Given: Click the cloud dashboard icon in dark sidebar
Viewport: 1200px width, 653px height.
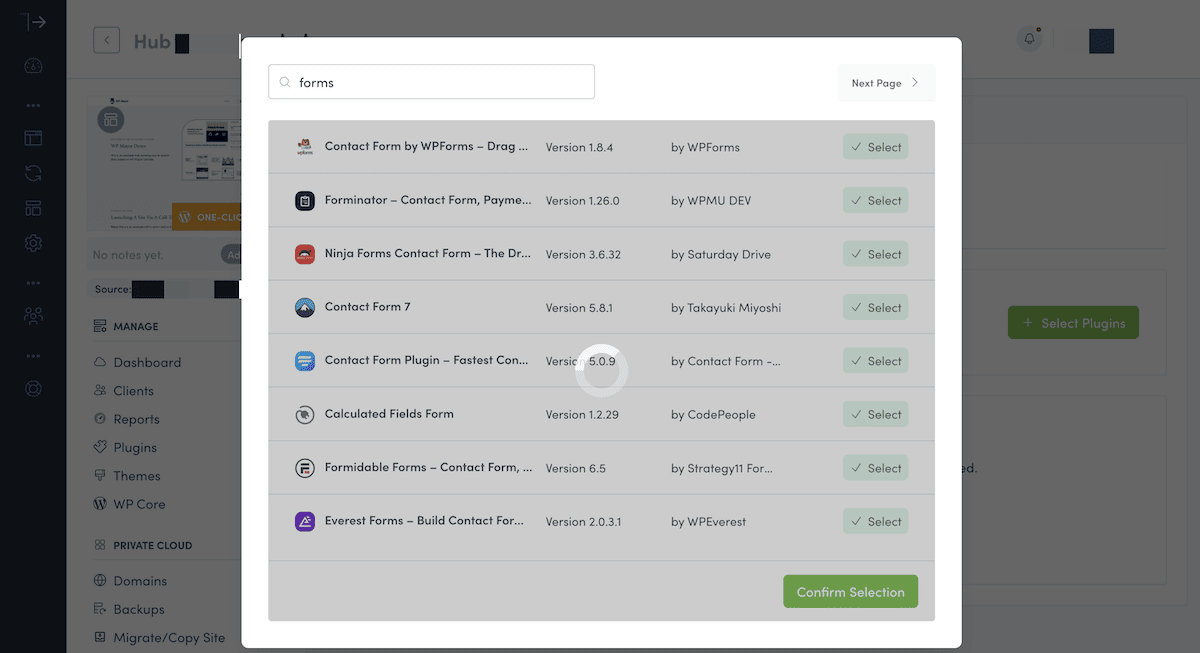Looking at the screenshot, I should 34,66.
